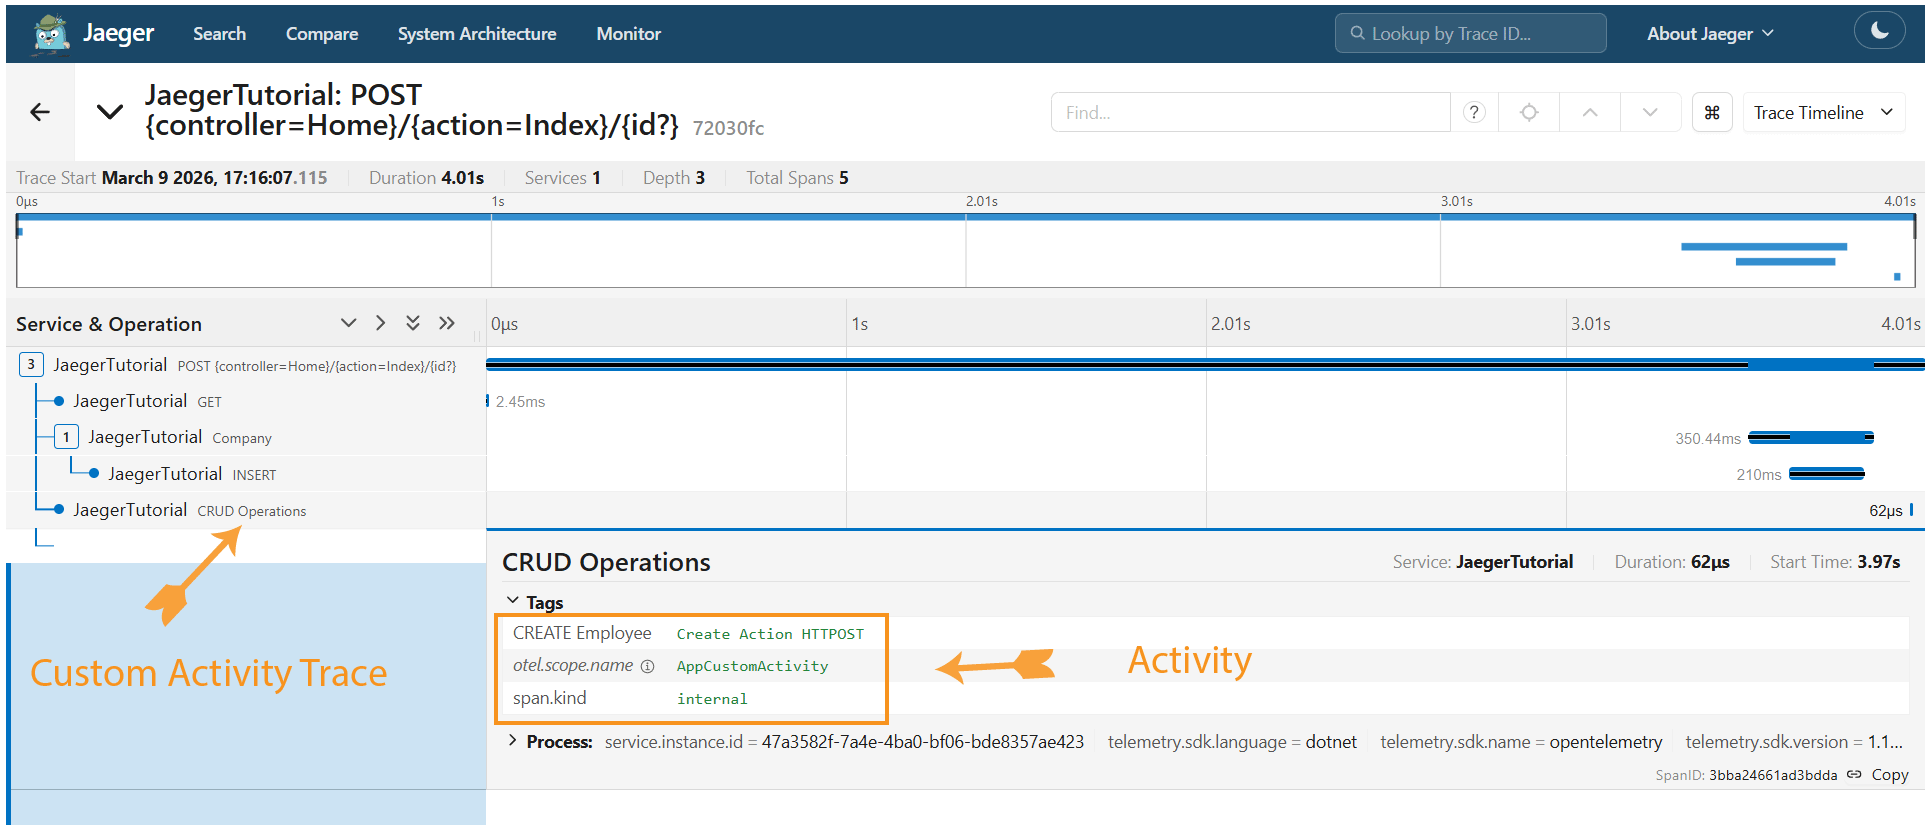Click the SpanID 3bba24661ad3bdda value

[1772, 775]
